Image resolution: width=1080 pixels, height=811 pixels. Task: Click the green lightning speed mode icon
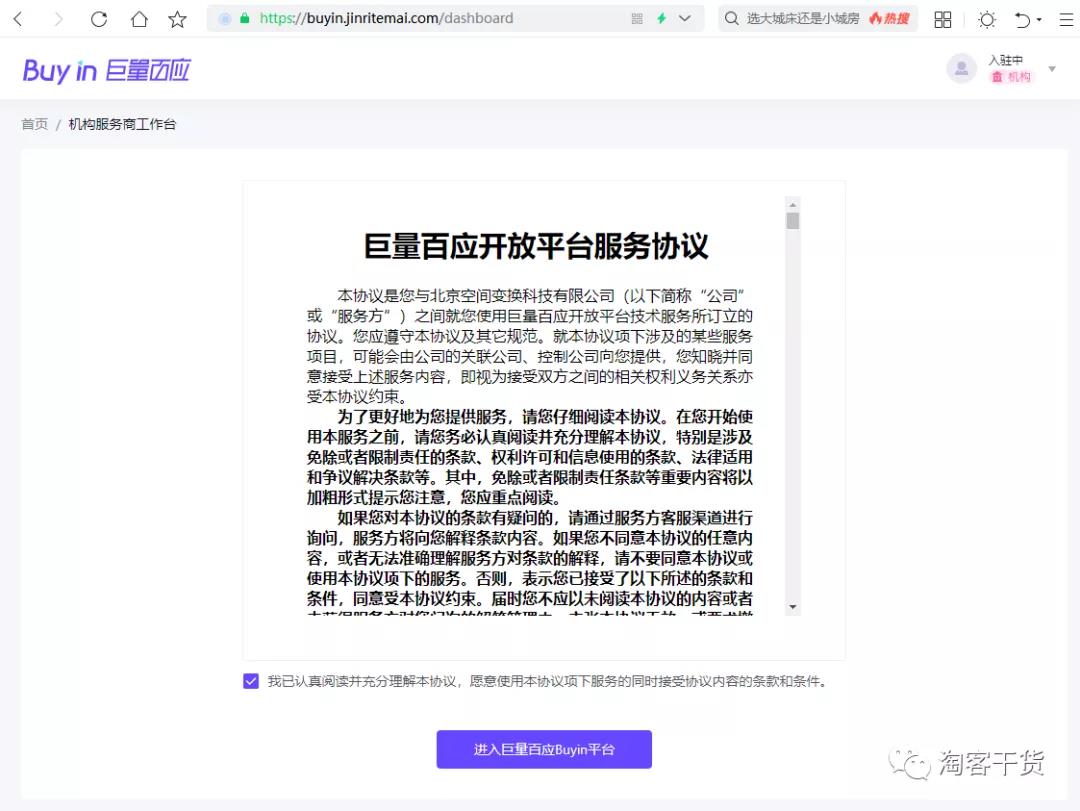coord(661,19)
